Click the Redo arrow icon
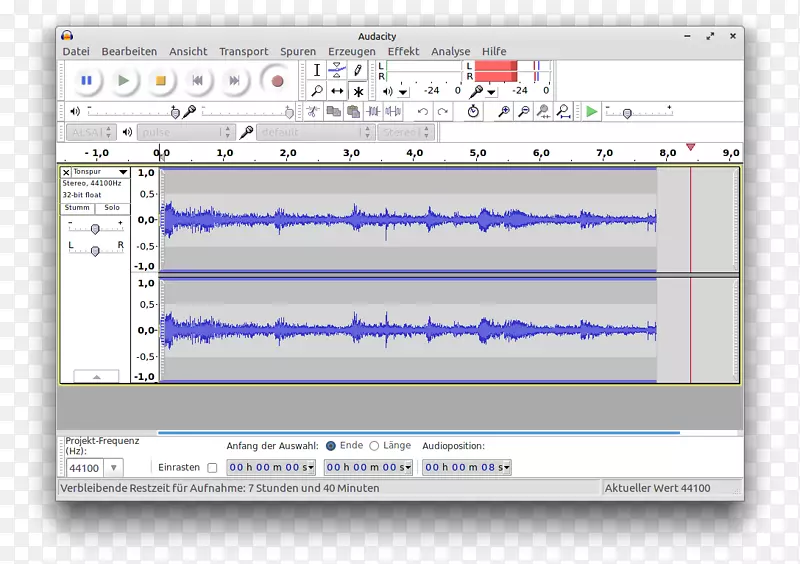 [x=443, y=111]
